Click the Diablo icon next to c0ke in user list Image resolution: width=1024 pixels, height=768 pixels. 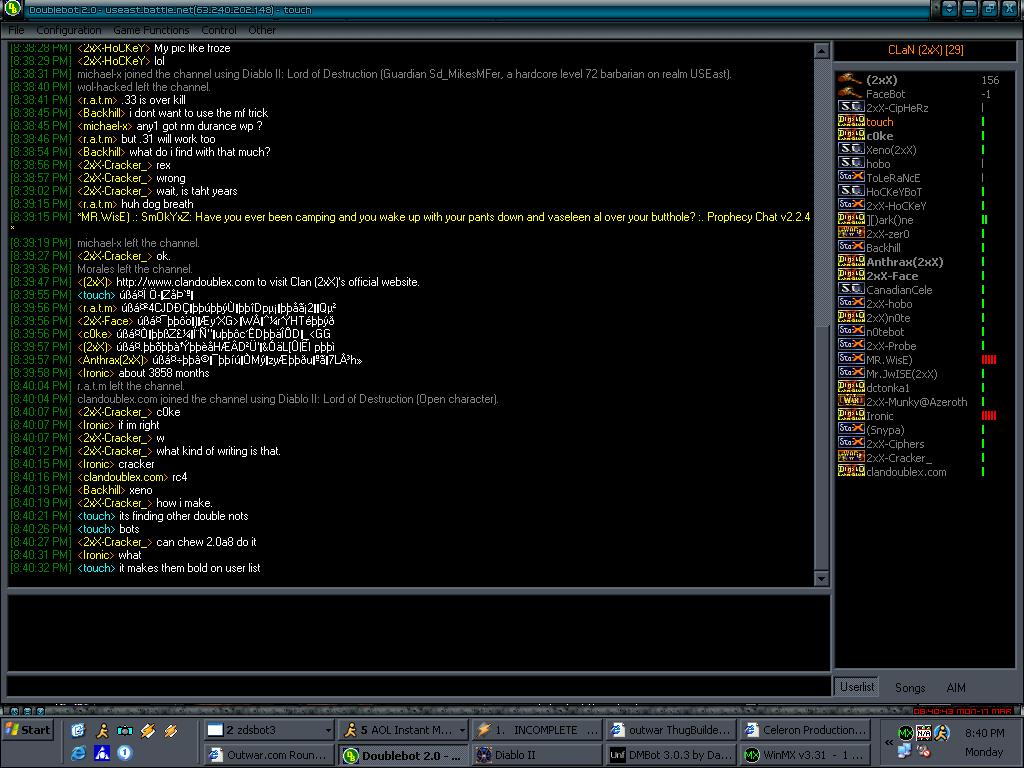pyautogui.click(x=851, y=135)
